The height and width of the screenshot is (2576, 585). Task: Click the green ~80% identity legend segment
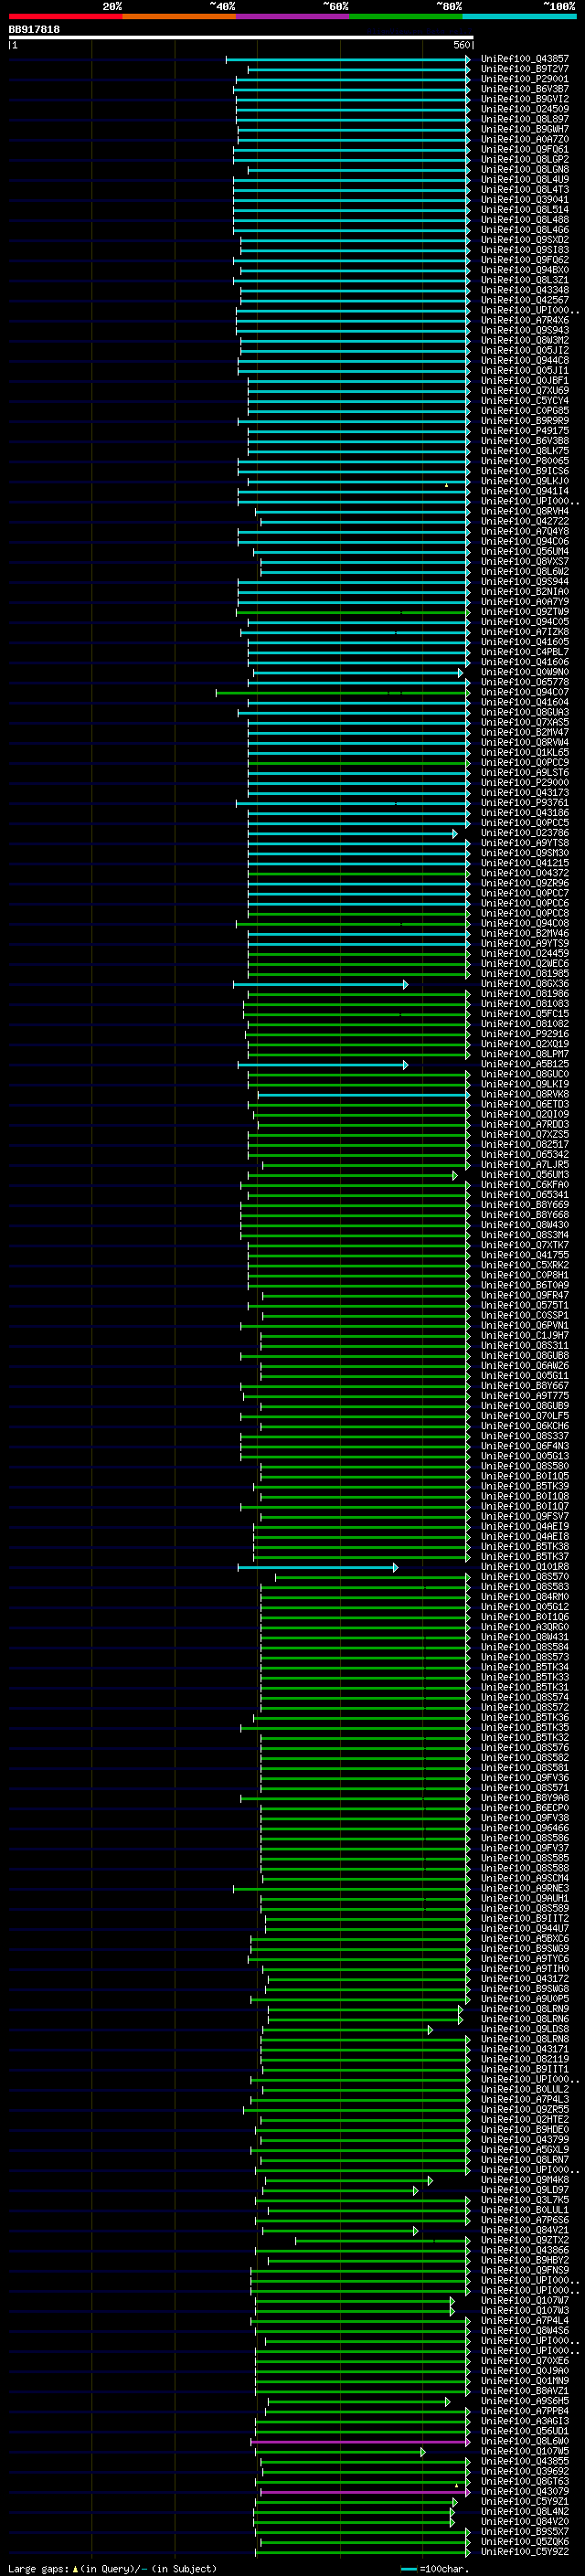pos(406,16)
